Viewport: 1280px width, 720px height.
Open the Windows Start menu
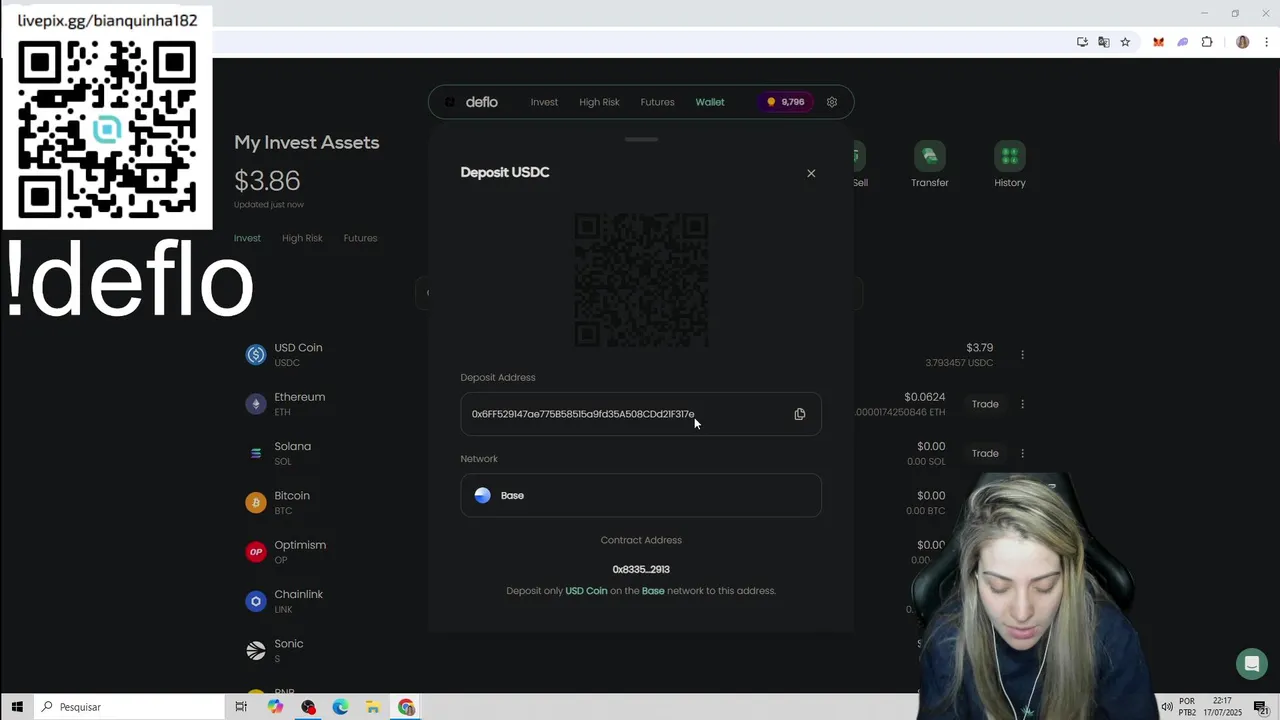coord(17,707)
